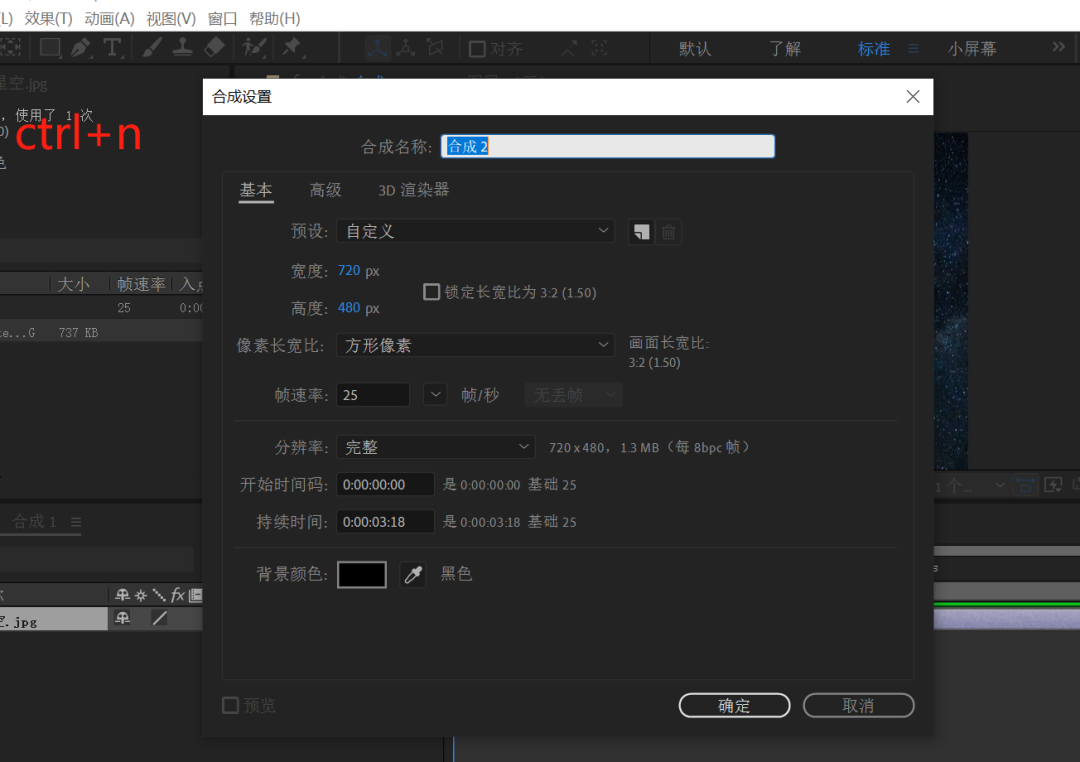Switch to the 高级 tab
Viewport: 1080px width, 762px height.
(x=325, y=190)
